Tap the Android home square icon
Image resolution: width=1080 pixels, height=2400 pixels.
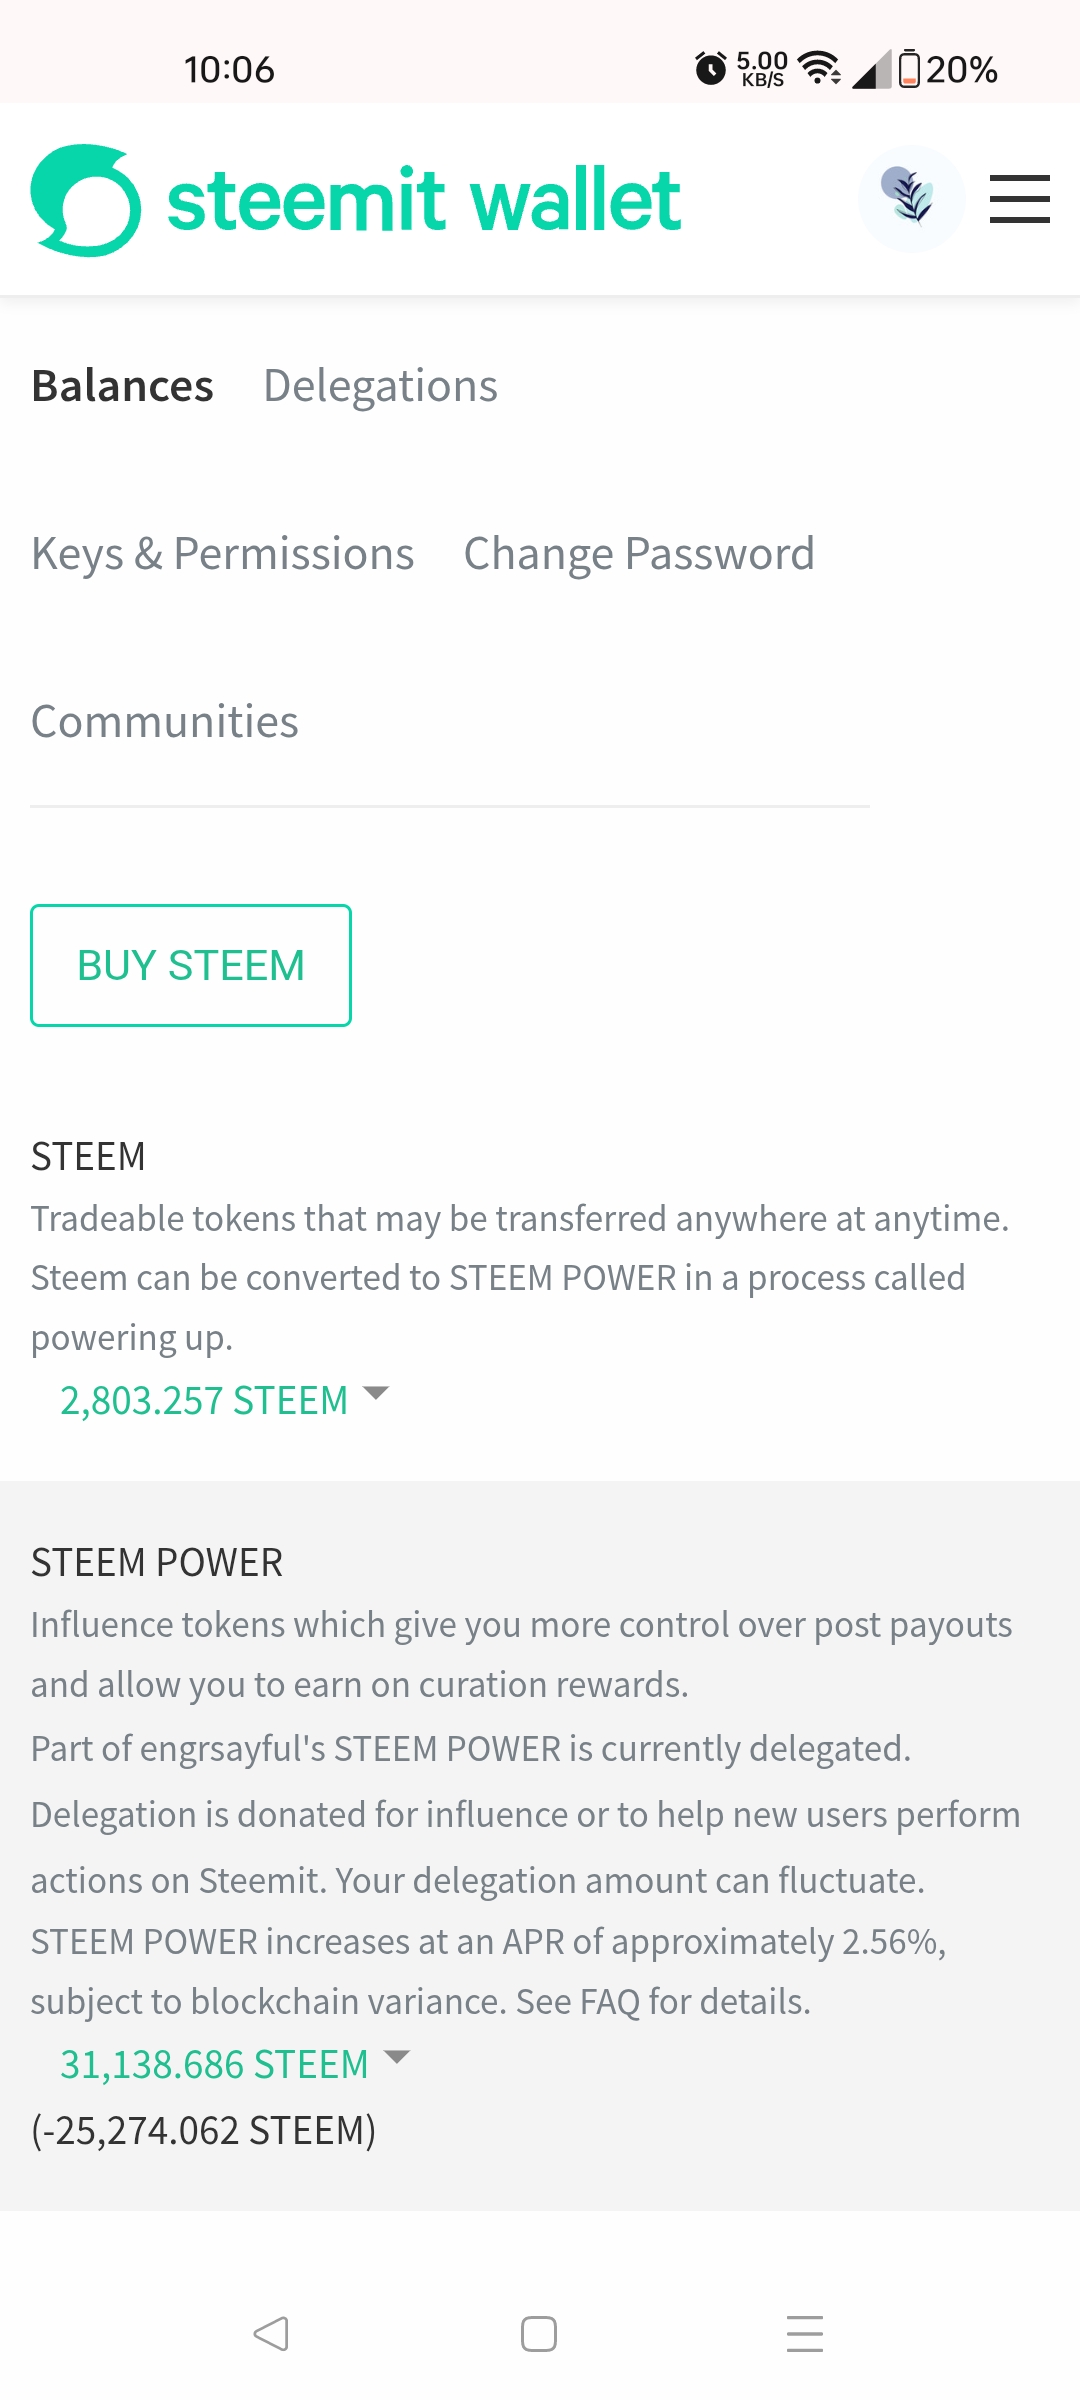click(539, 2334)
